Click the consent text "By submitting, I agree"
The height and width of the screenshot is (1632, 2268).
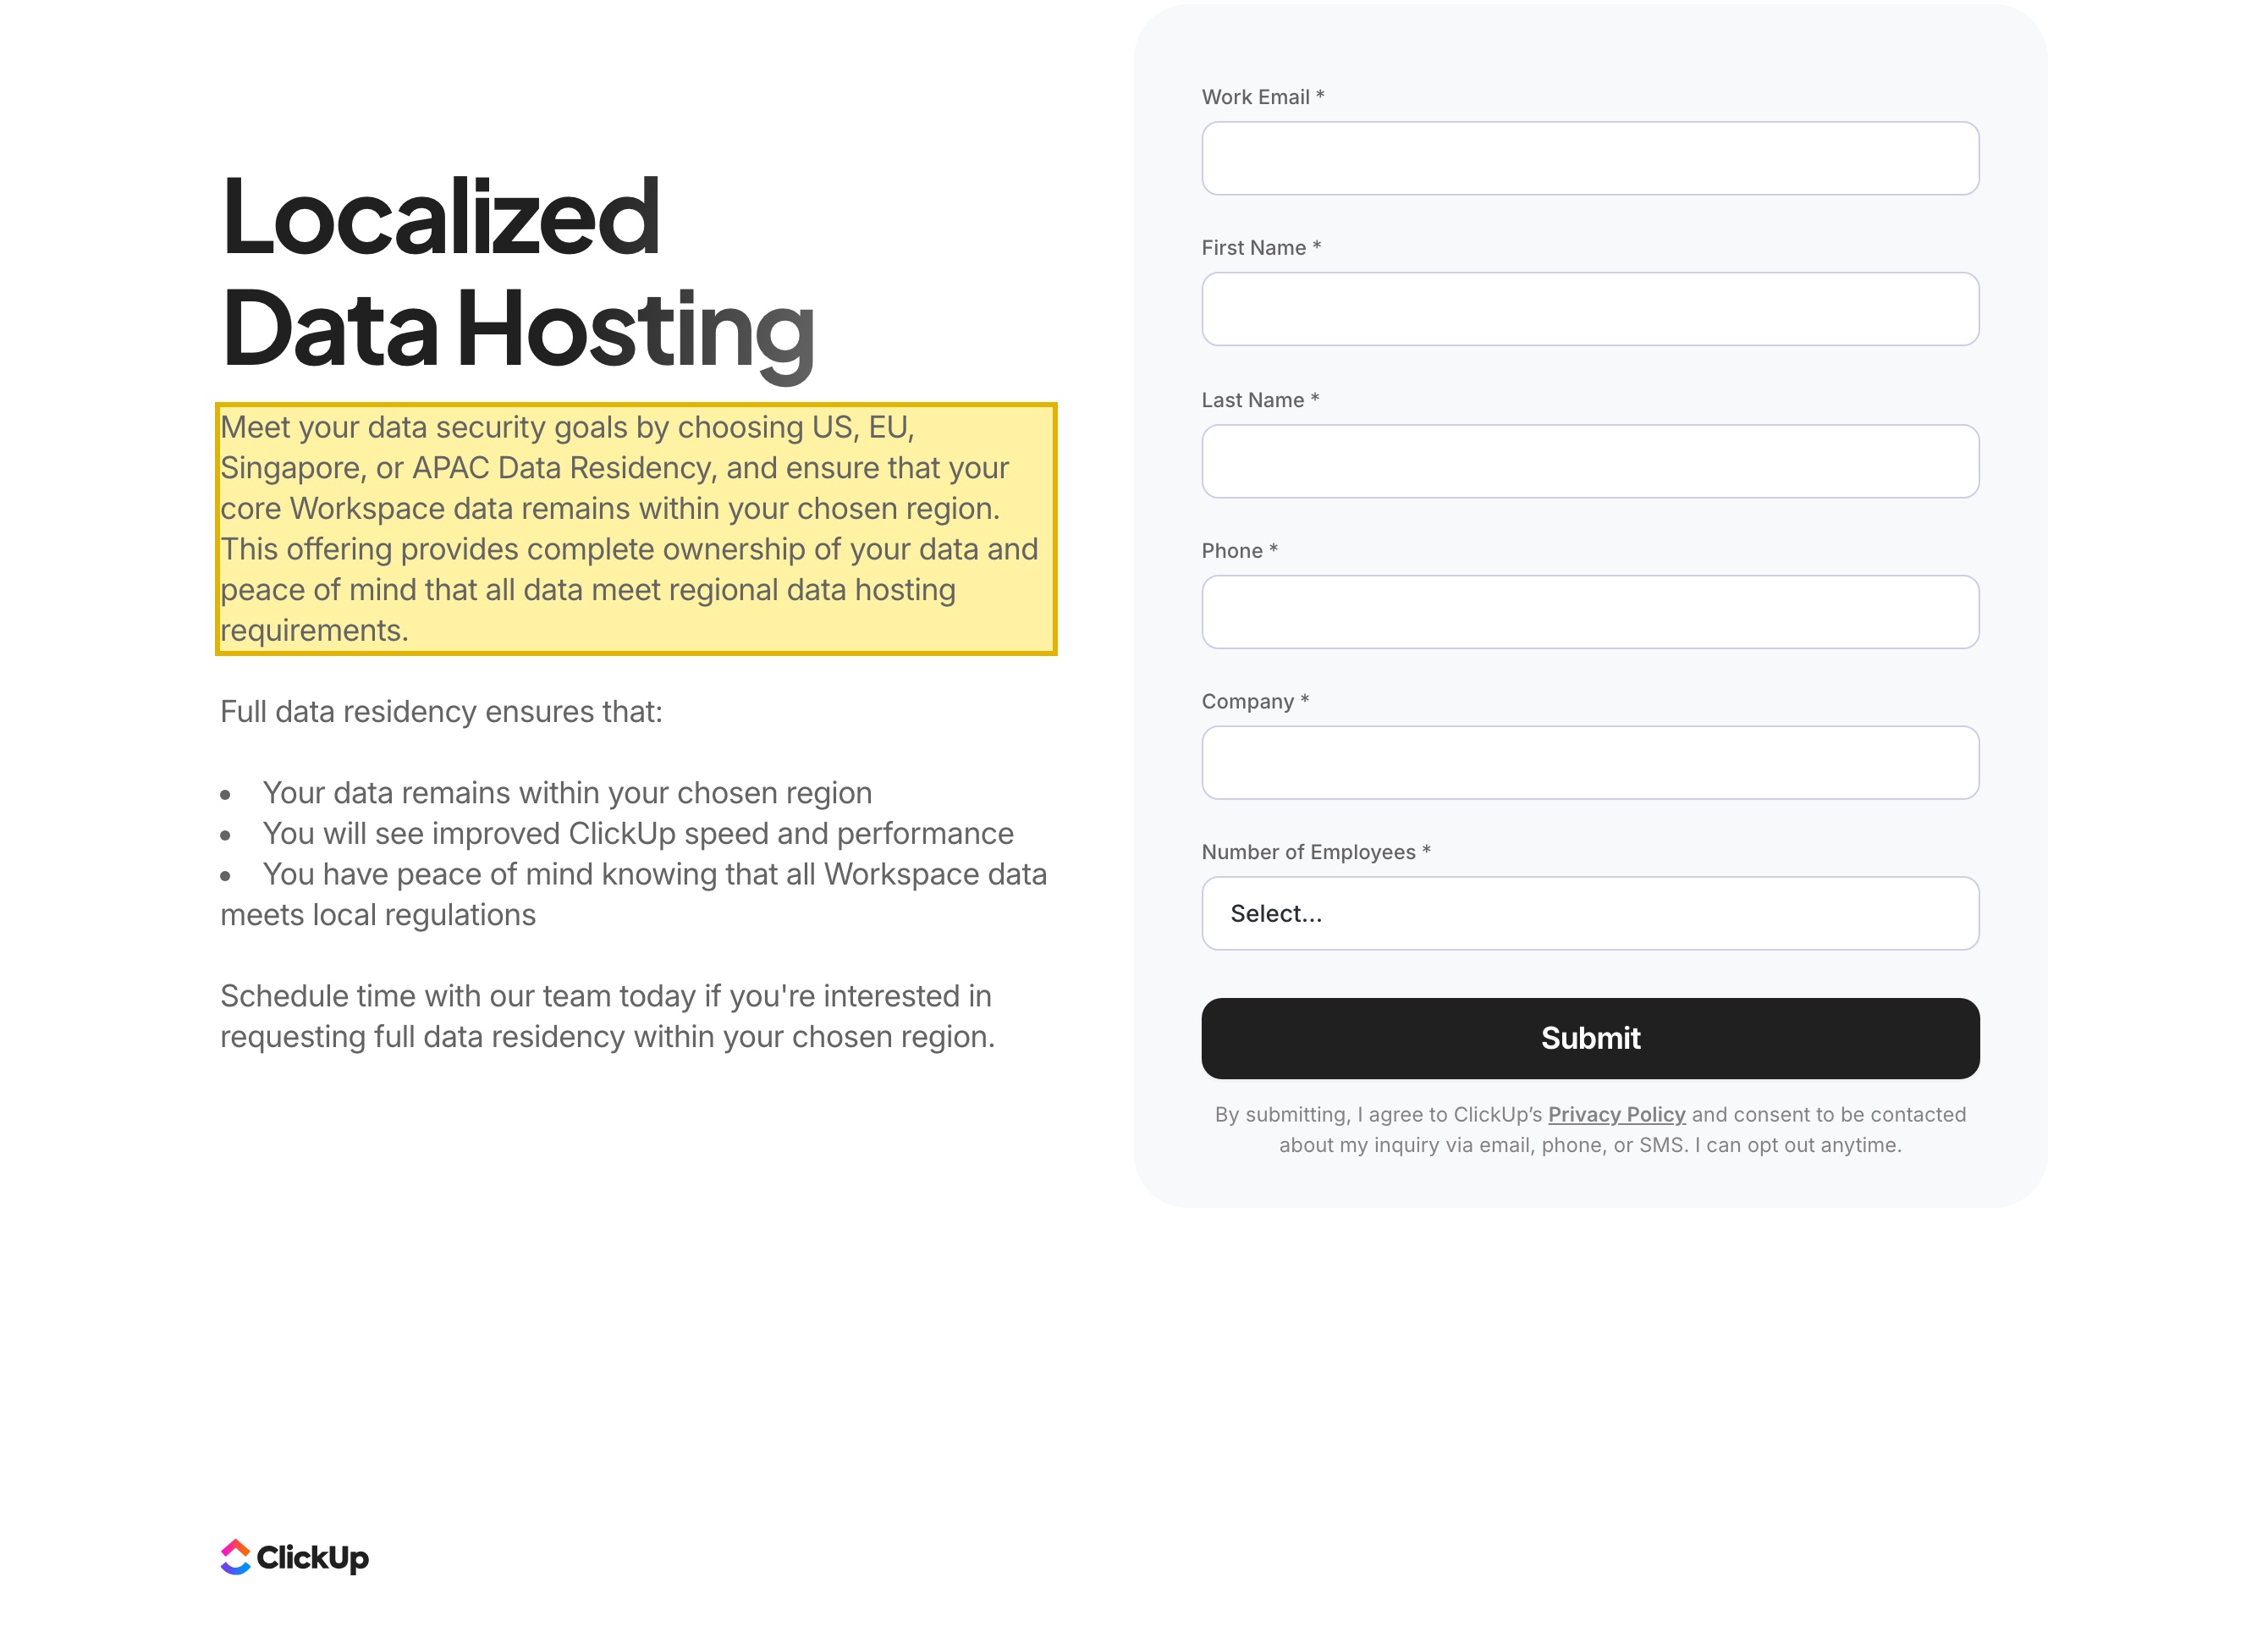[1590, 1130]
